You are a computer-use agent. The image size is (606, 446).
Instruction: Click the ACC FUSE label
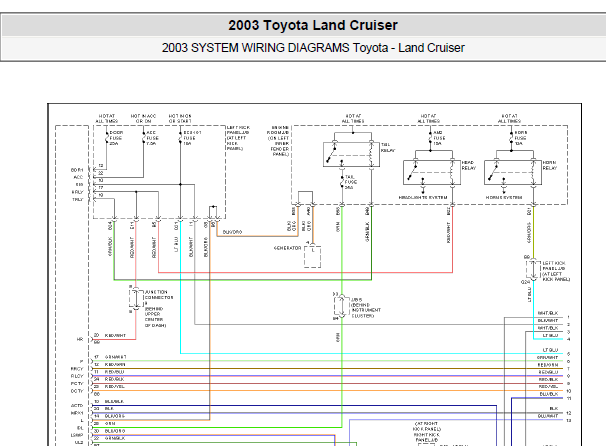tap(152, 138)
